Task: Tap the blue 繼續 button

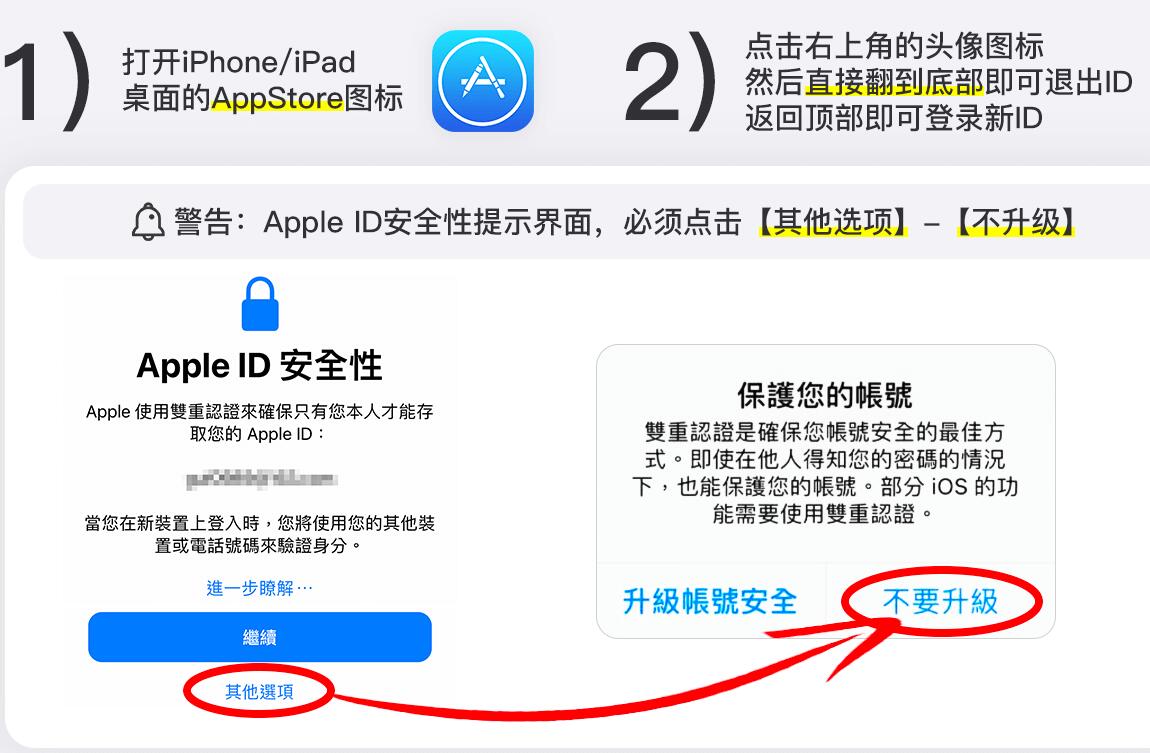Action: (x=260, y=637)
